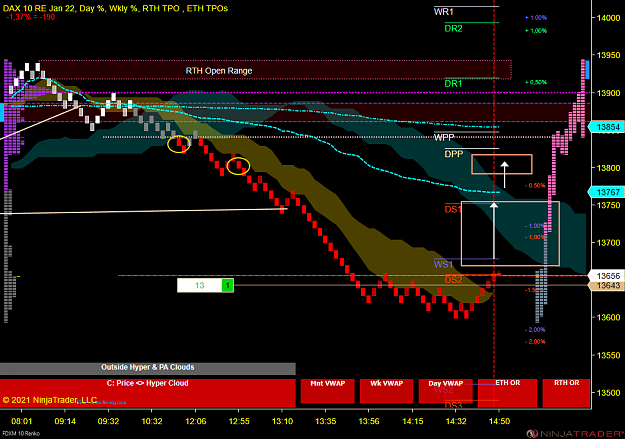Click the Mnt VWAP indicator panel

point(328,391)
